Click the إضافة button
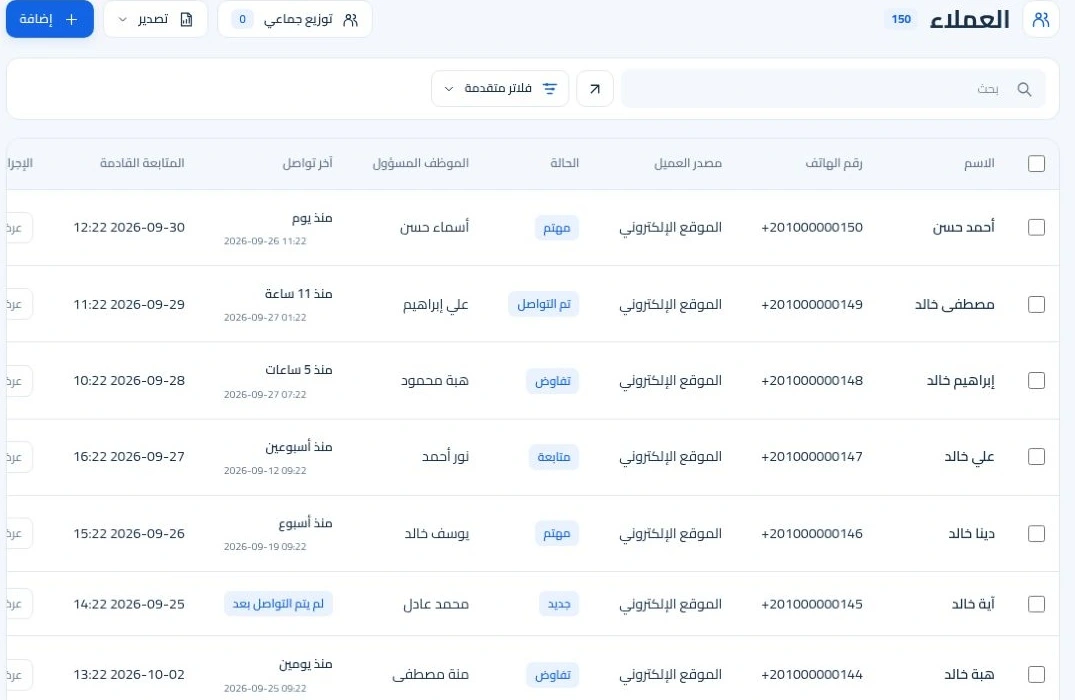The width and height of the screenshot is (1075, 700). [49, 19]
